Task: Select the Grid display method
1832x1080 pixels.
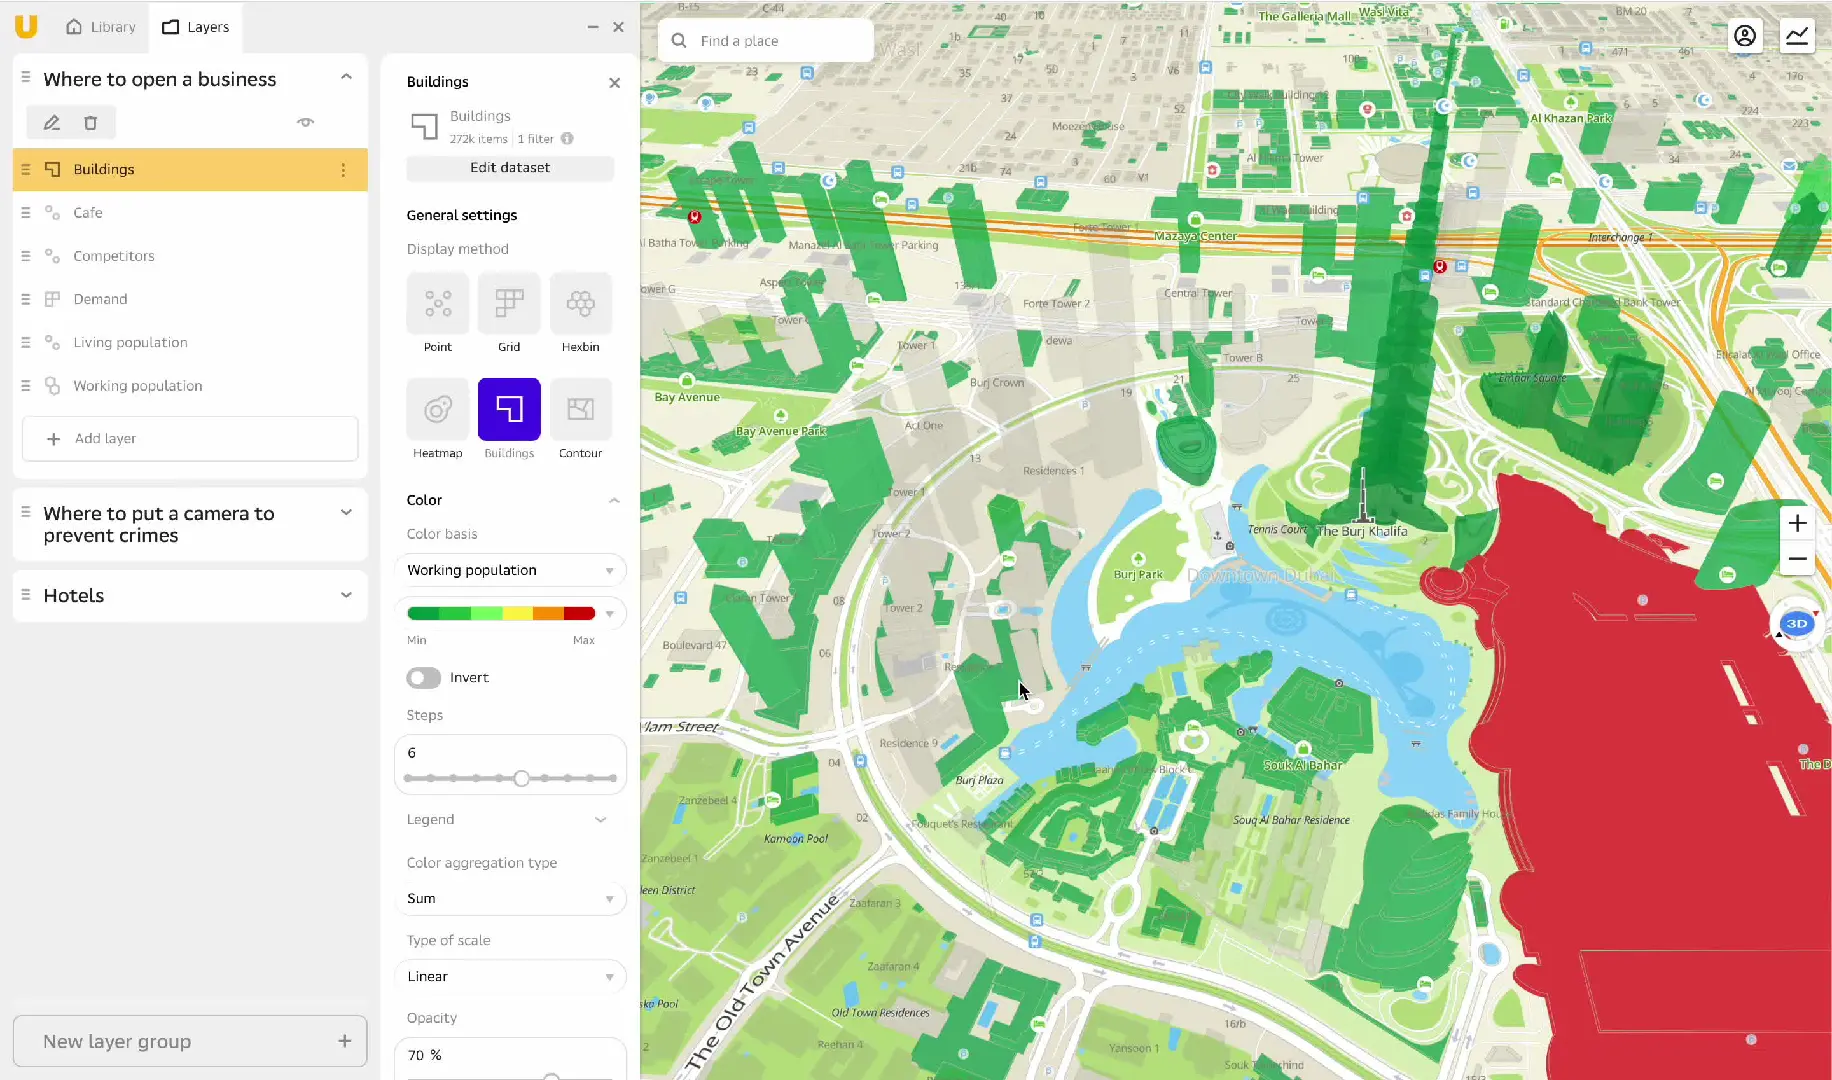Action: [509, 304]
